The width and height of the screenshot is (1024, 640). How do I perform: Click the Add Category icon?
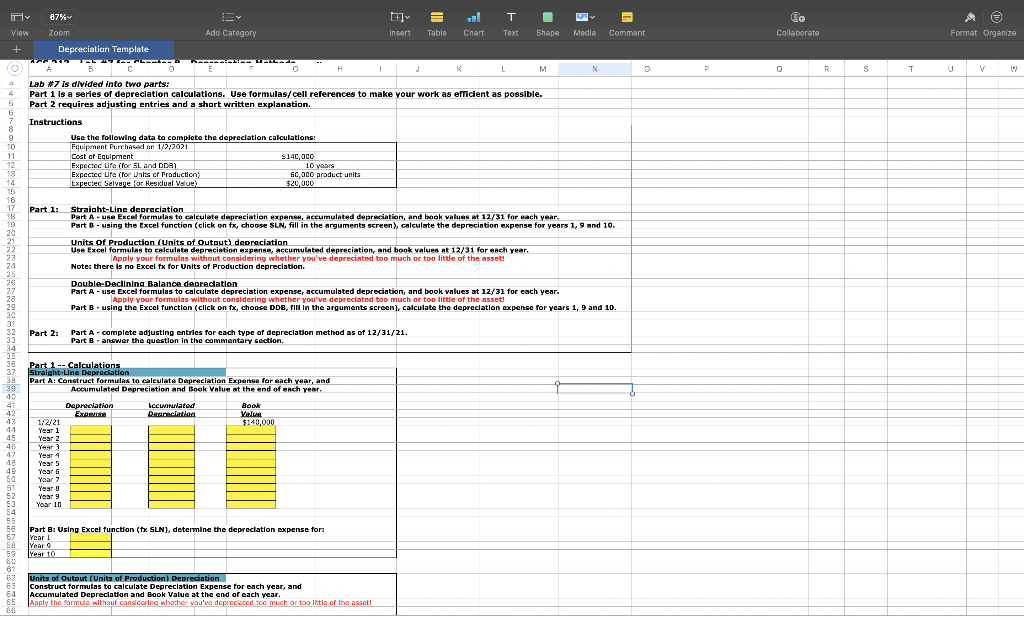tap(231, 18)
